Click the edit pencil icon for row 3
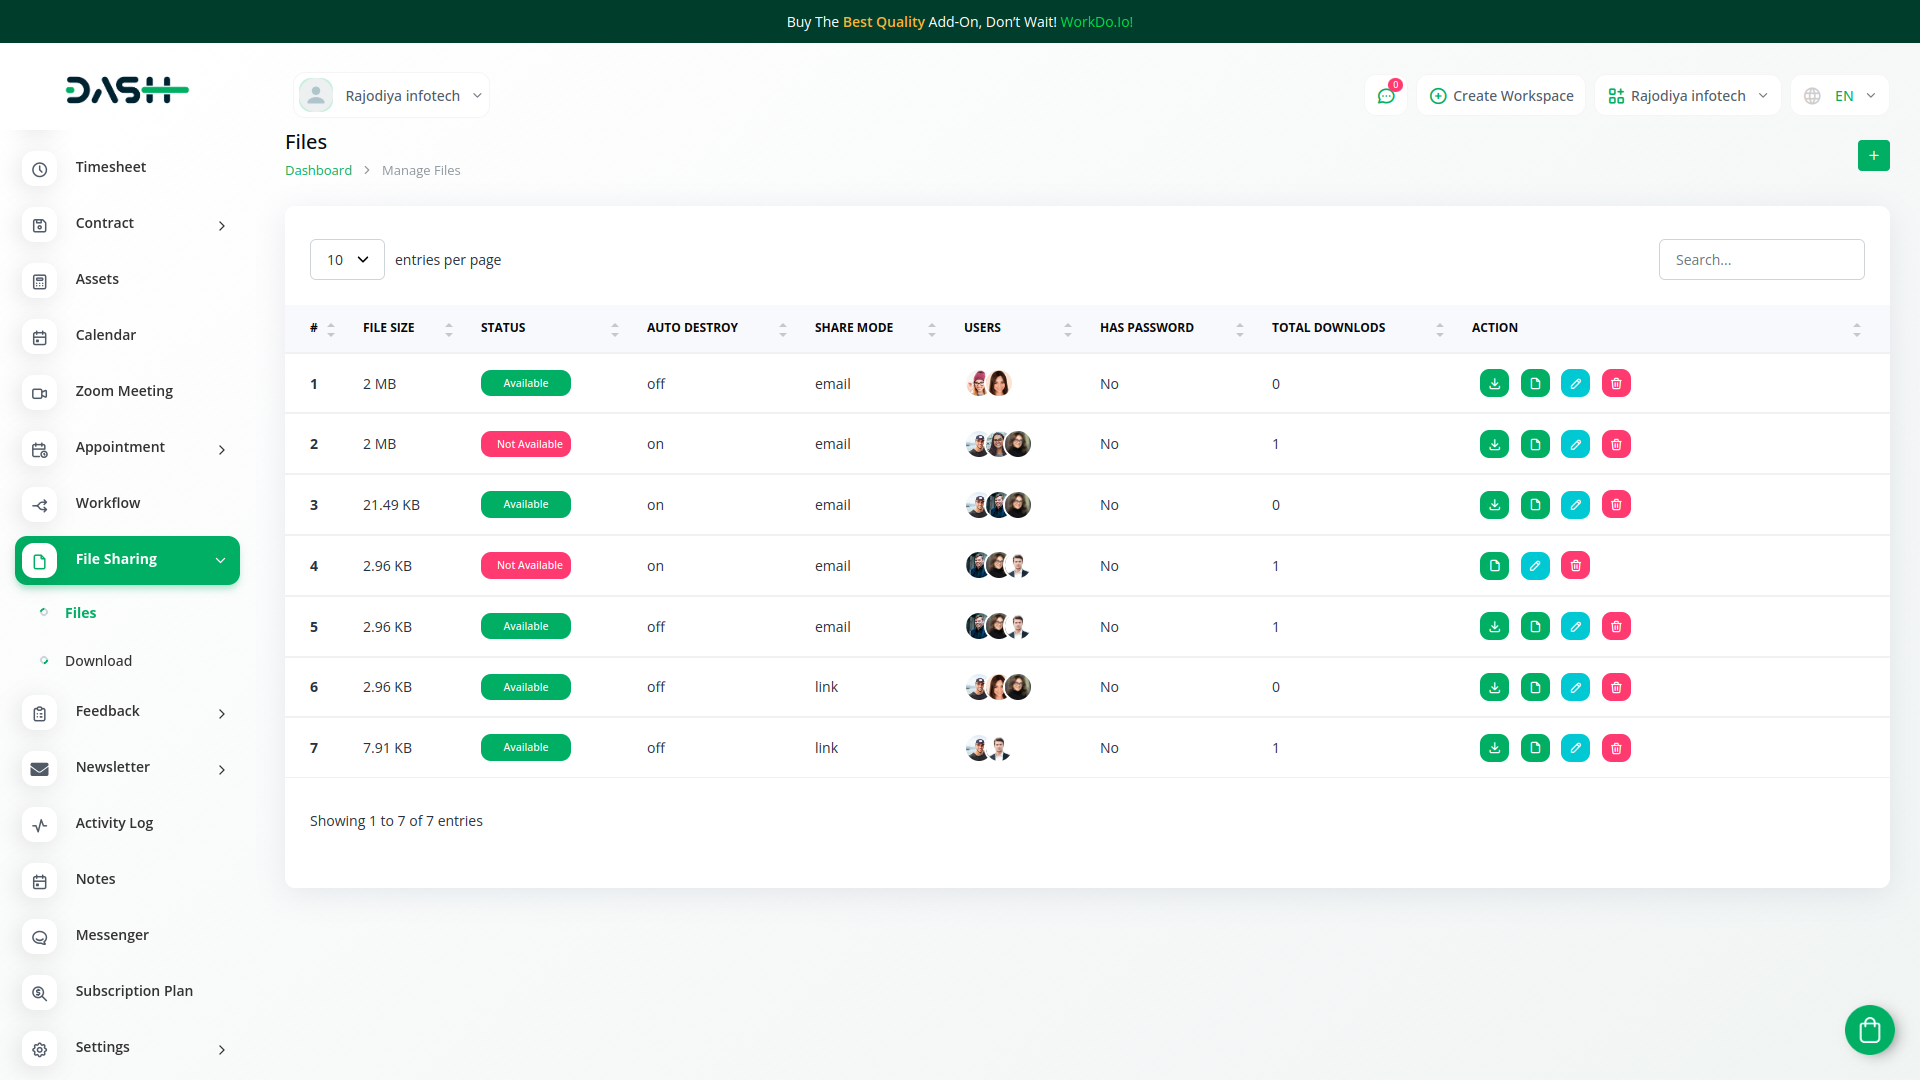 [1575, 505]
